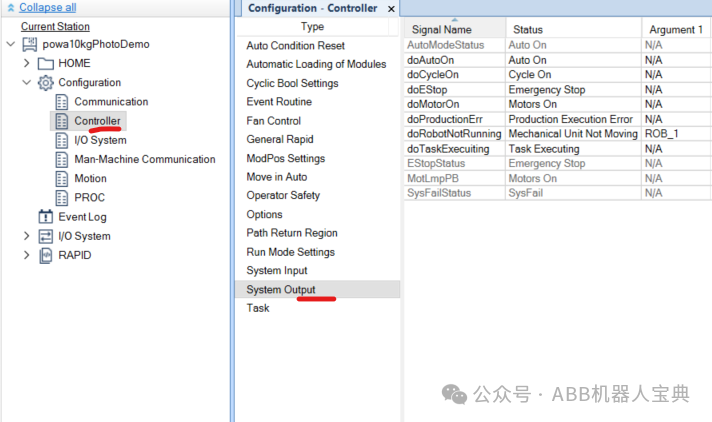The height and width of the screenshot is (422, 712).
Task: Select the doRobotNotRunning signal row
Action: [x=557, y=134]
